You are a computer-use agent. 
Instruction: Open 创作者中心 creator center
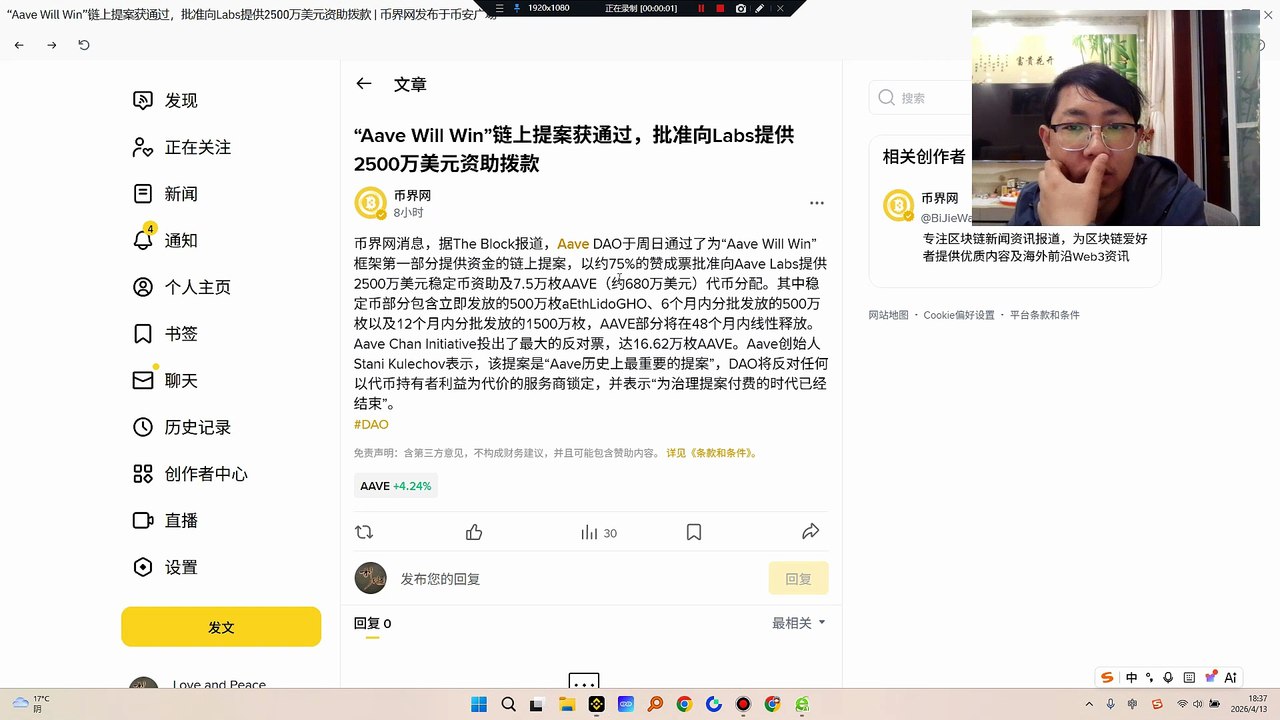coord(190,474)
